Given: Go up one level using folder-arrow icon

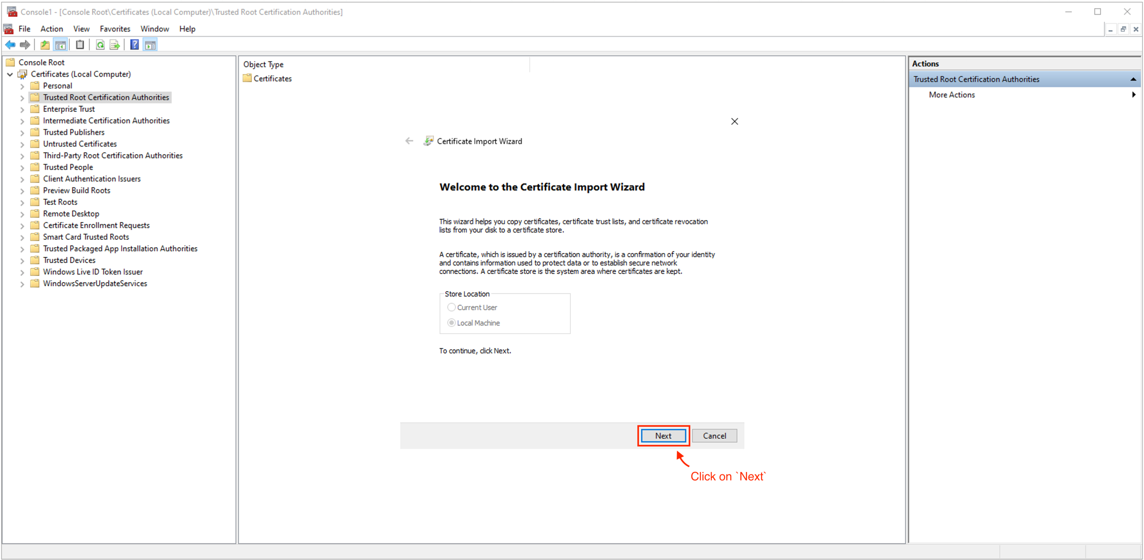Looking at the screenshot, I should (45, 45).
